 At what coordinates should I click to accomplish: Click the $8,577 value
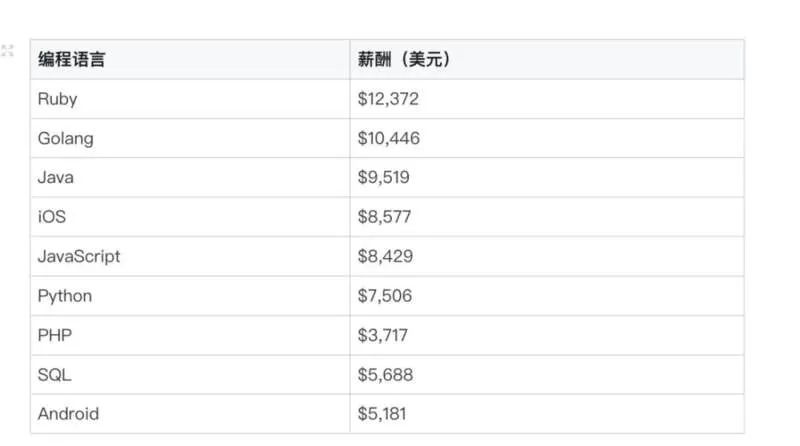384,217
